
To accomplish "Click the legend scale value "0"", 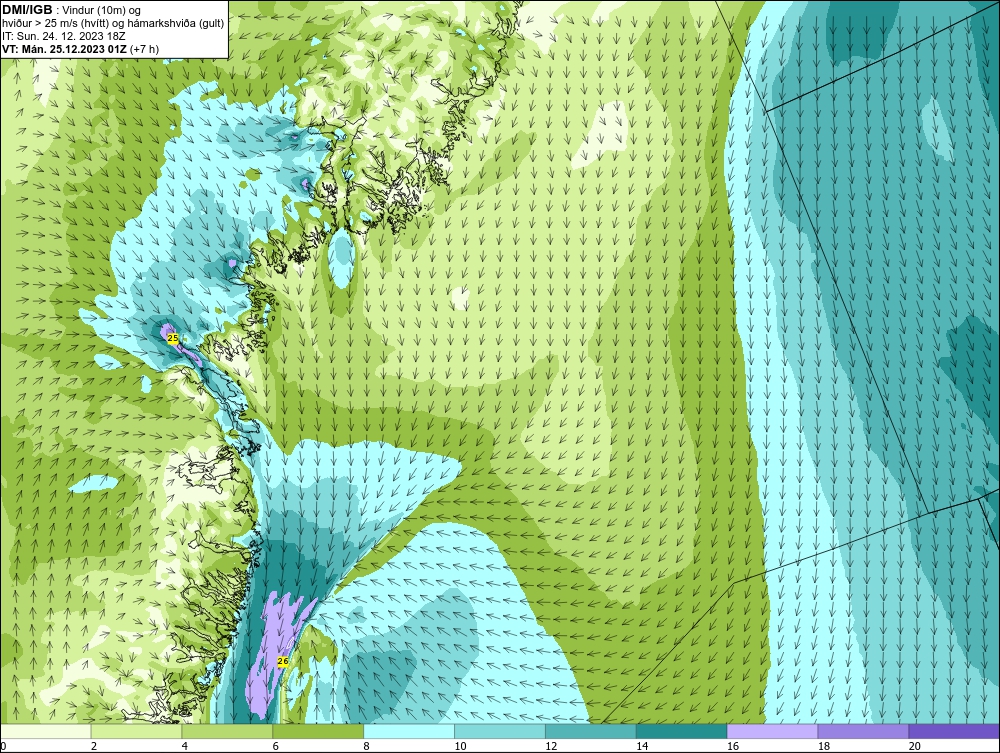I will tap(3, 746).
